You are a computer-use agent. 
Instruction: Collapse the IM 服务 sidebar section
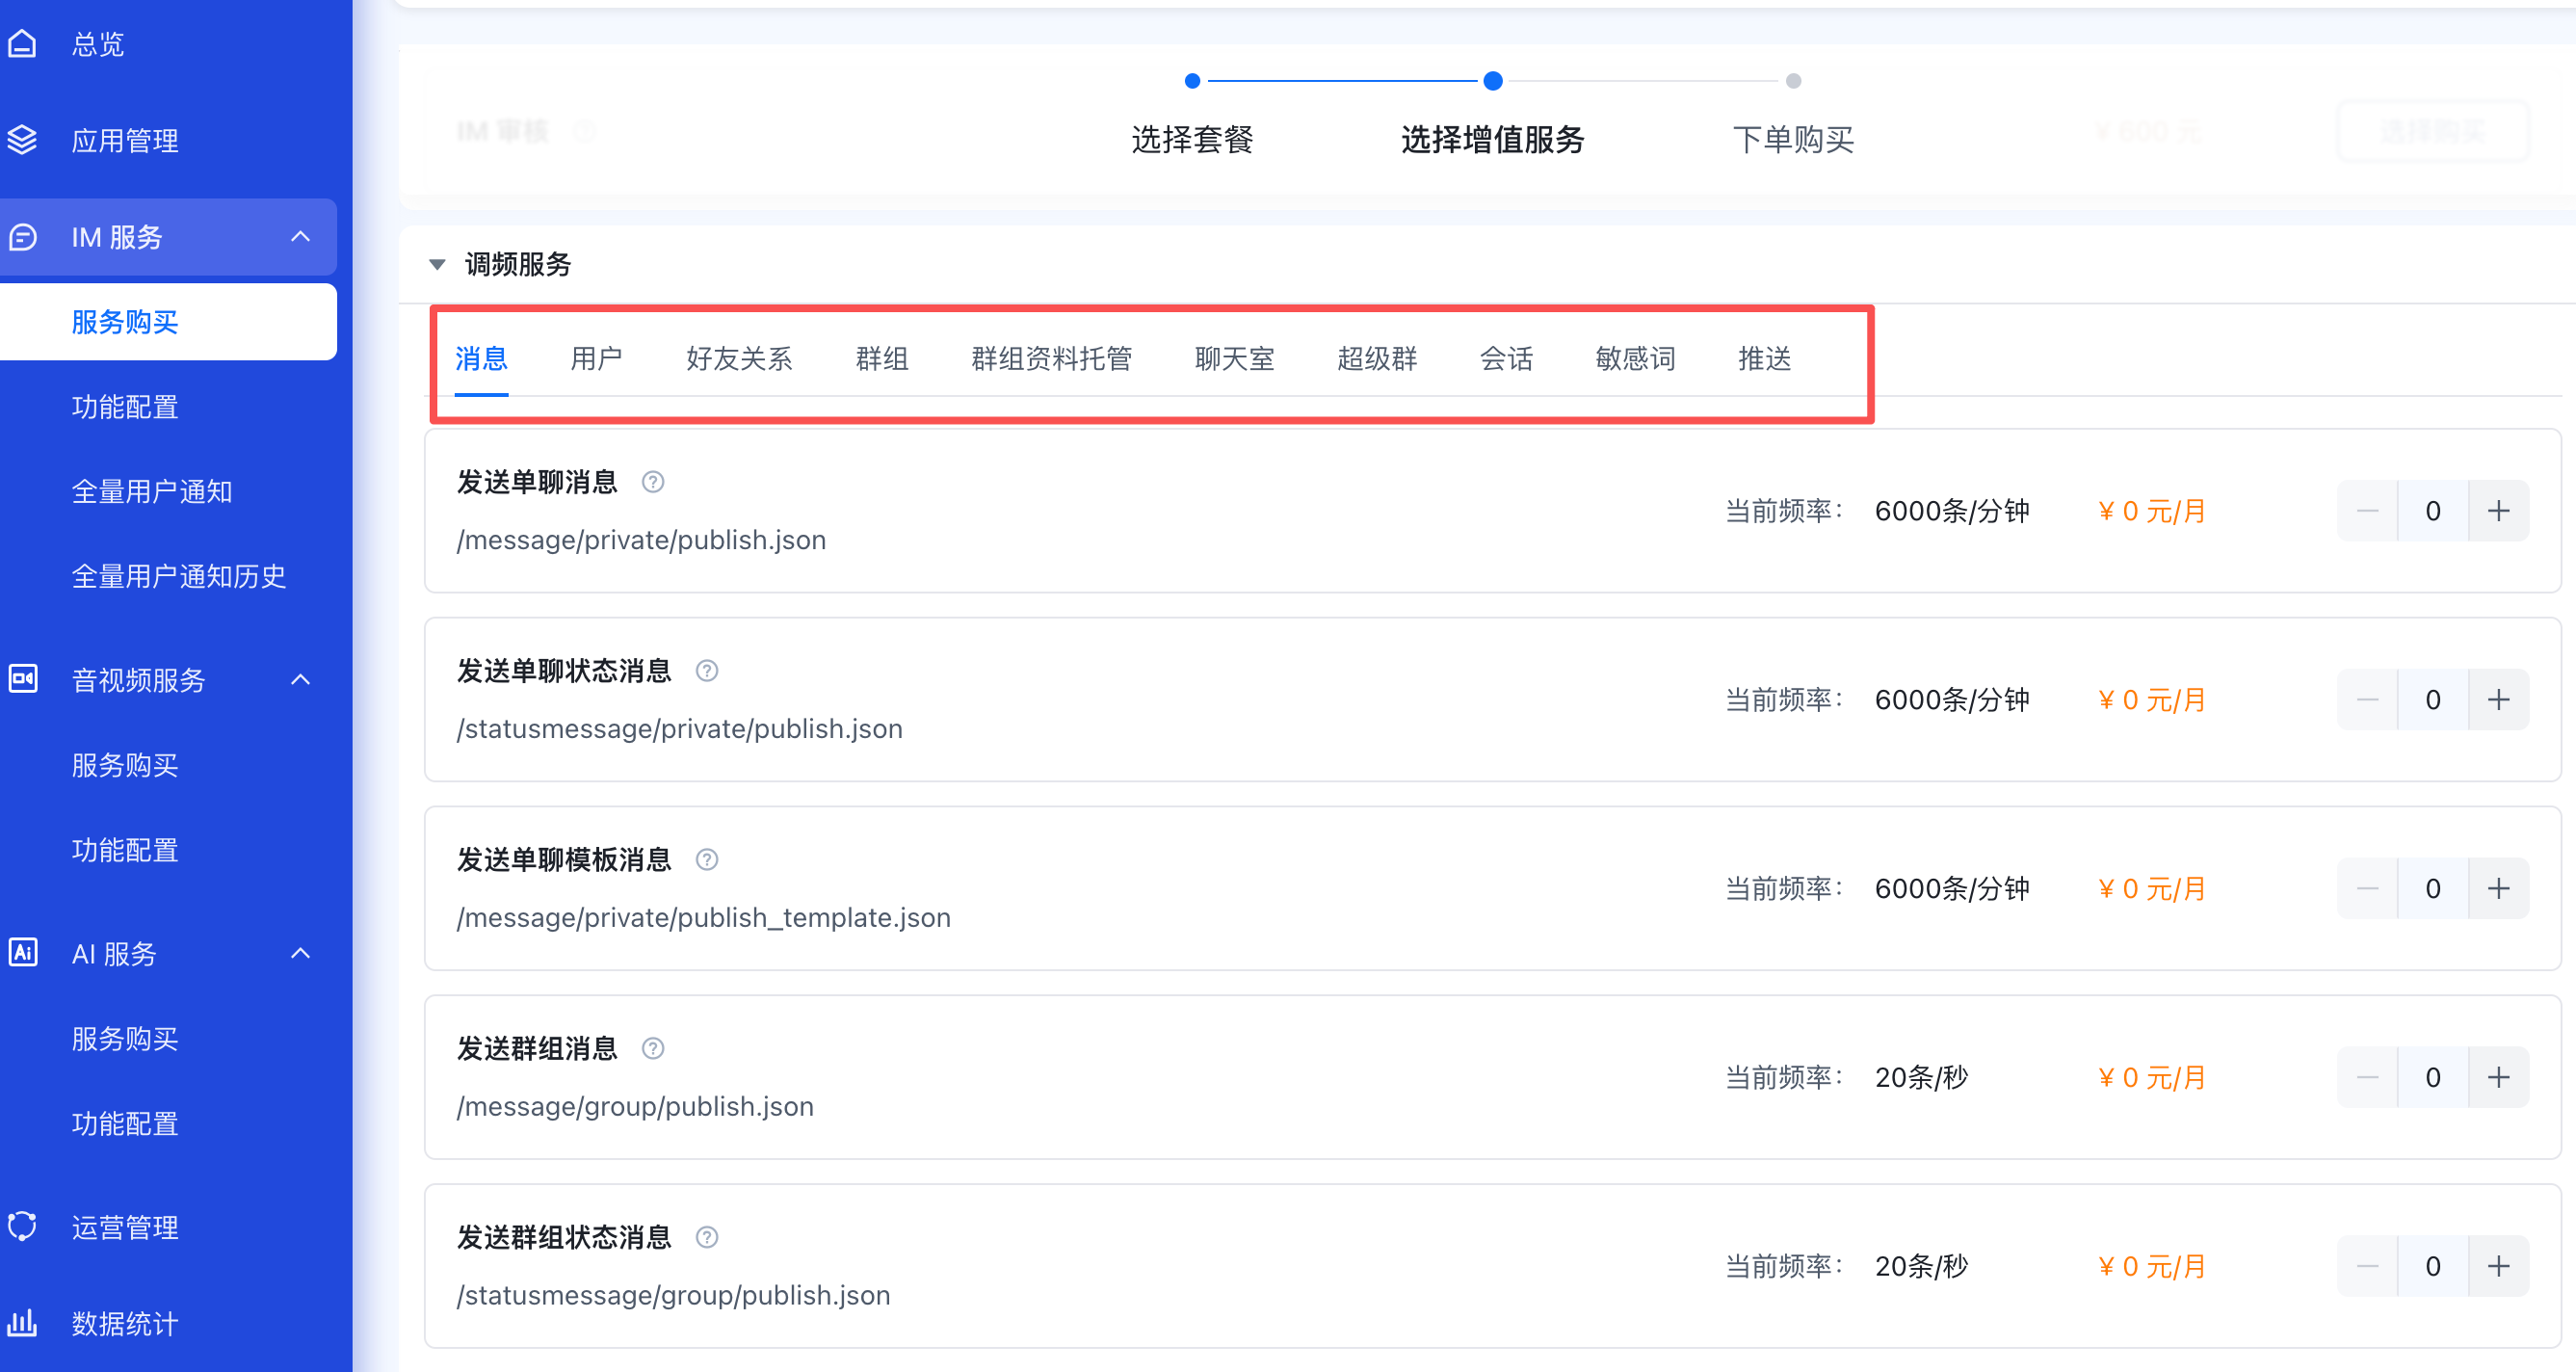300,237
